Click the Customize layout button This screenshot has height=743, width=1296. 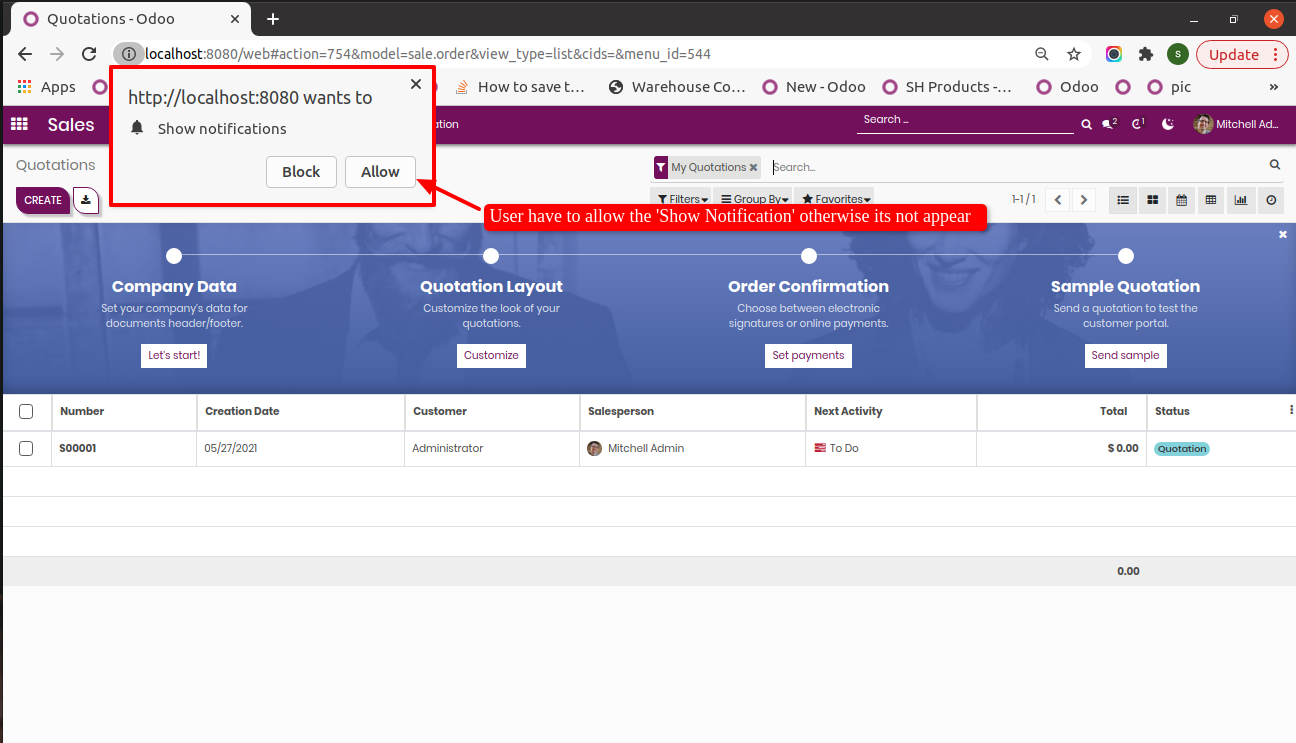tap(491, 355)
